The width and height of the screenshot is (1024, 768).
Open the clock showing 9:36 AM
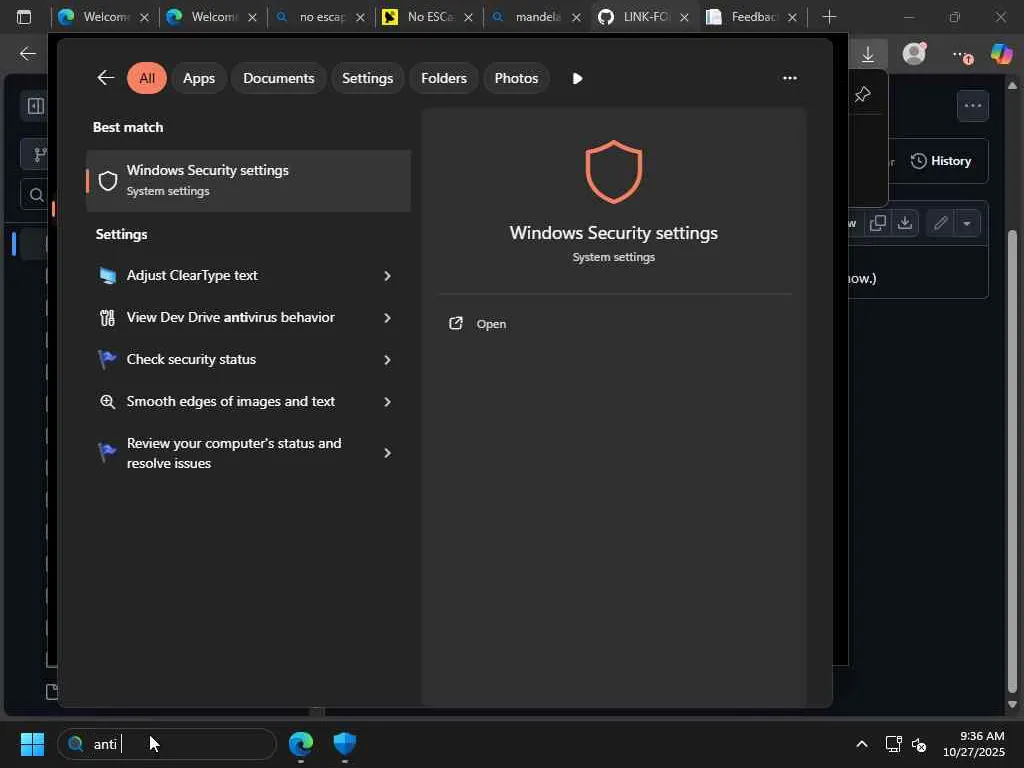pyautogui.click(x=974, y=744)
